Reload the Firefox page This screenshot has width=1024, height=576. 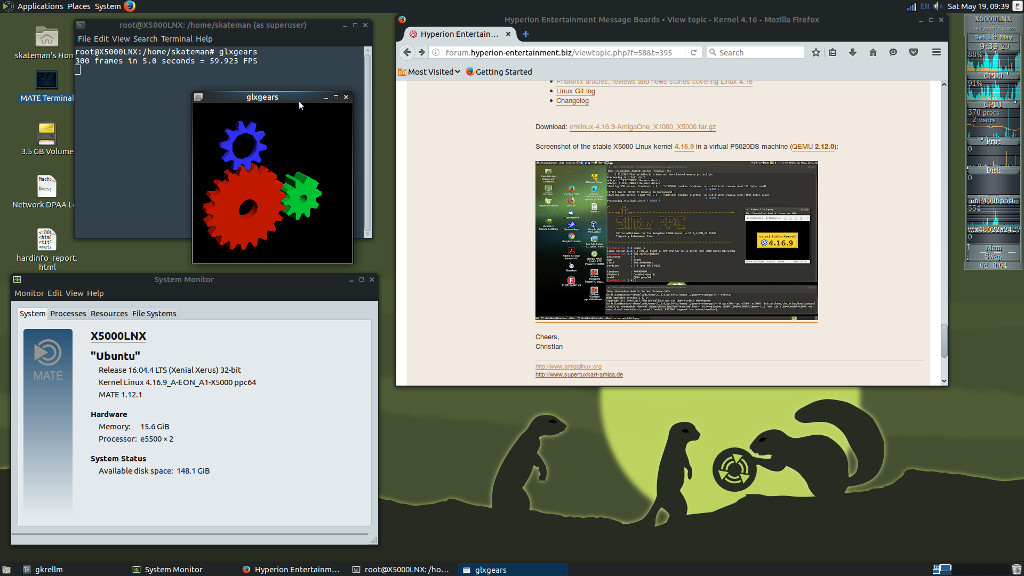(x=694, y=52)
